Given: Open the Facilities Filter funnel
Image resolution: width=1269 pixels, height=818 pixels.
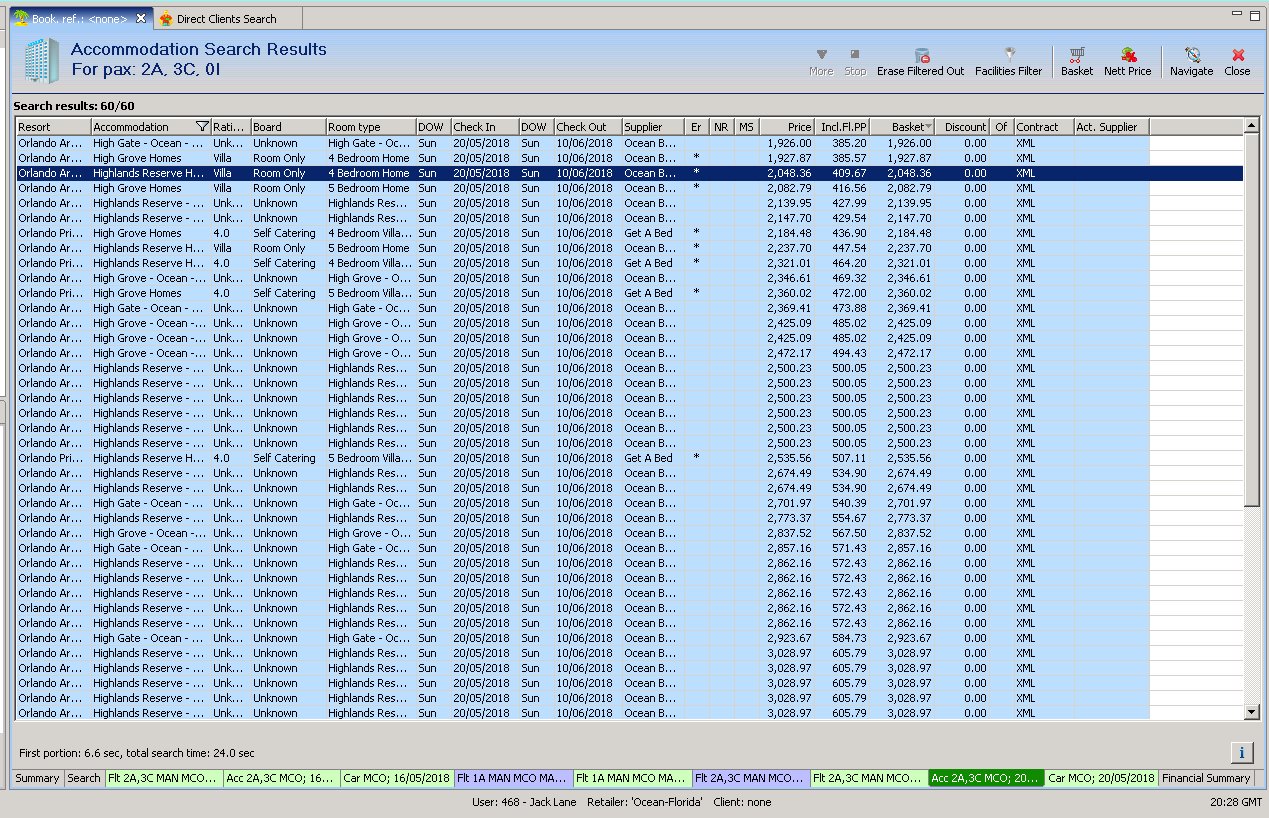Looking at the screenshot, I should click(x=1008, y=56).
